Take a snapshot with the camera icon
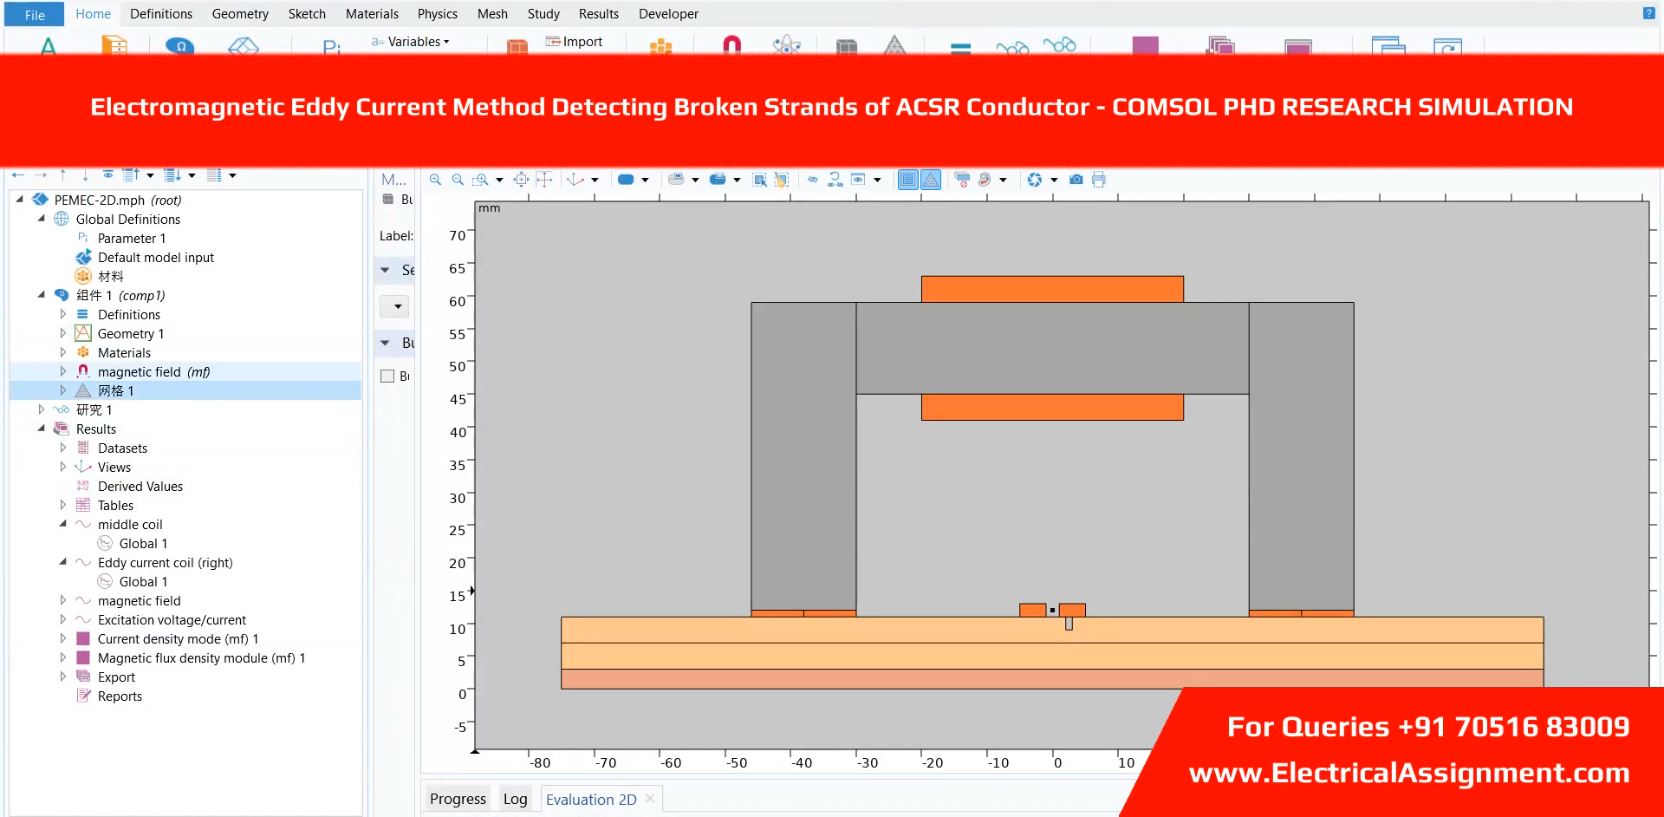This screenshot has width=1664, height=817. (x=1076, y=180)
